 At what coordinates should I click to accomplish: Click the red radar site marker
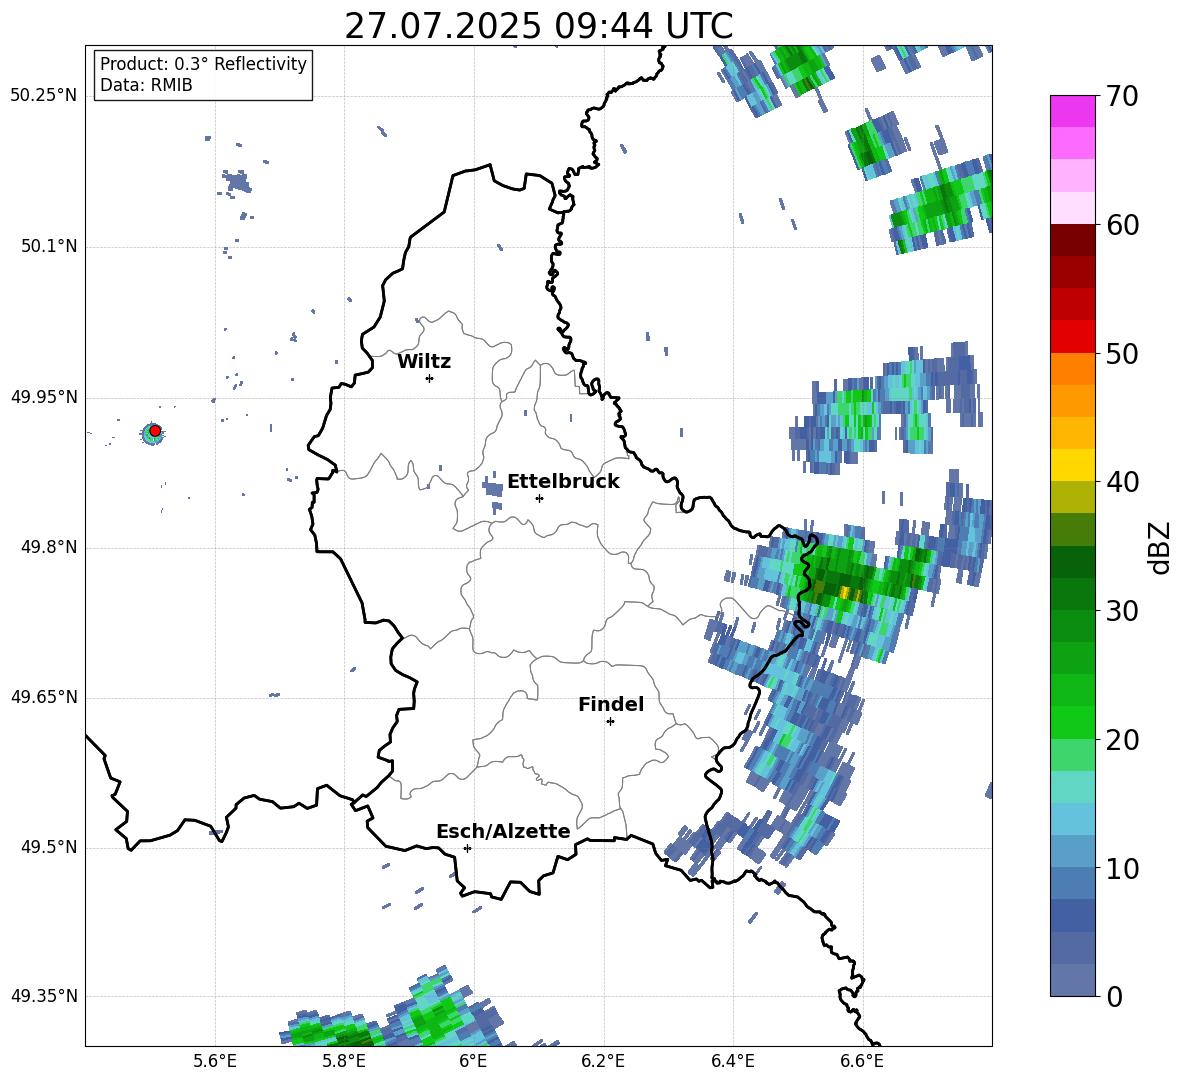coord(155,430)
